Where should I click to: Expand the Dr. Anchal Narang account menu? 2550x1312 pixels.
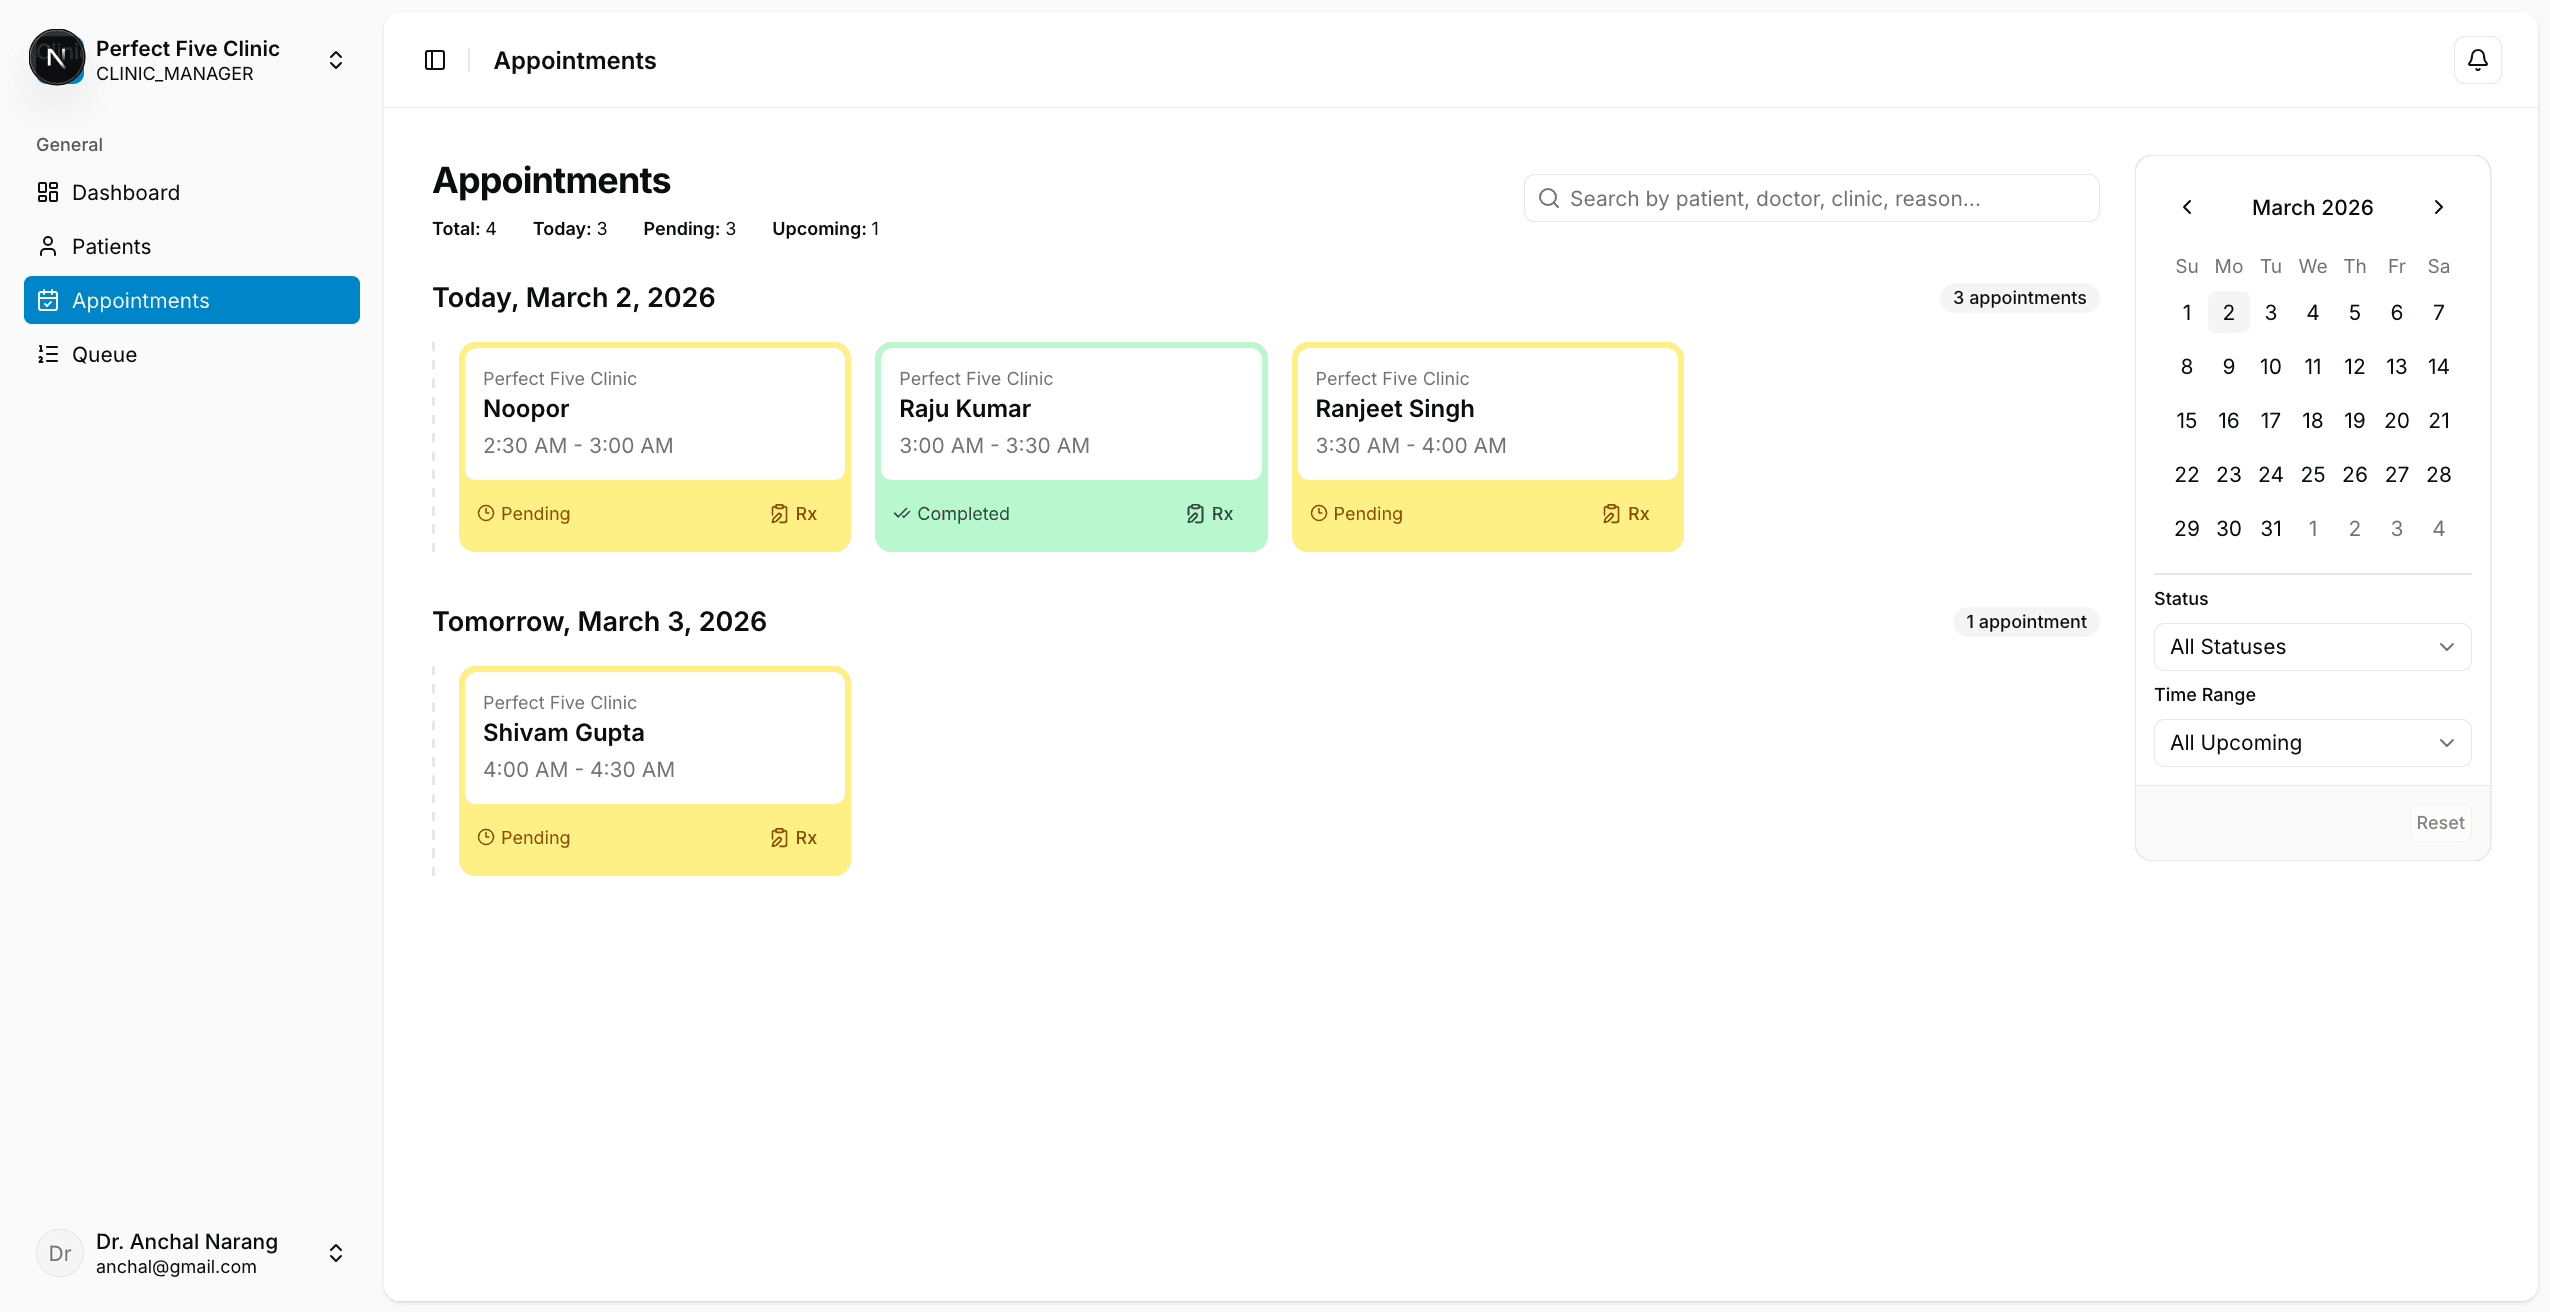tap(335, 1252)
